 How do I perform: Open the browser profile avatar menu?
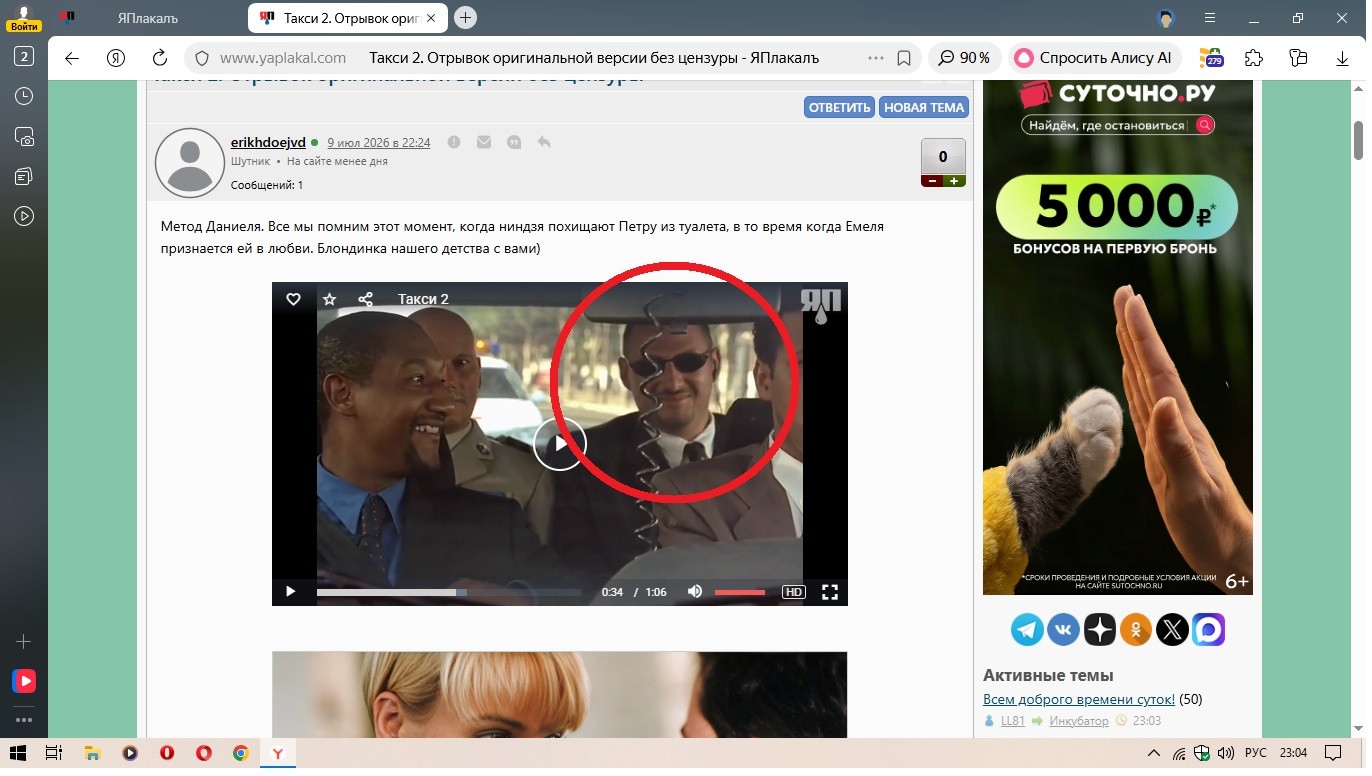tap(1165, 18)
